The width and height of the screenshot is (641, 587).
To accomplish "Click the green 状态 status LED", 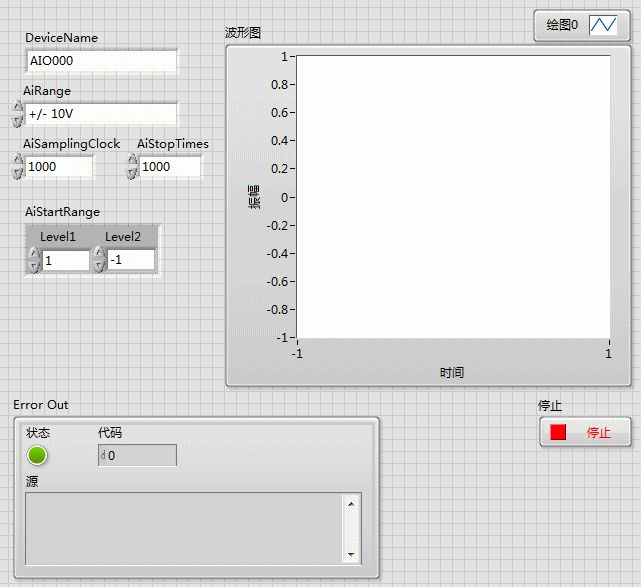I will [37, 455].
